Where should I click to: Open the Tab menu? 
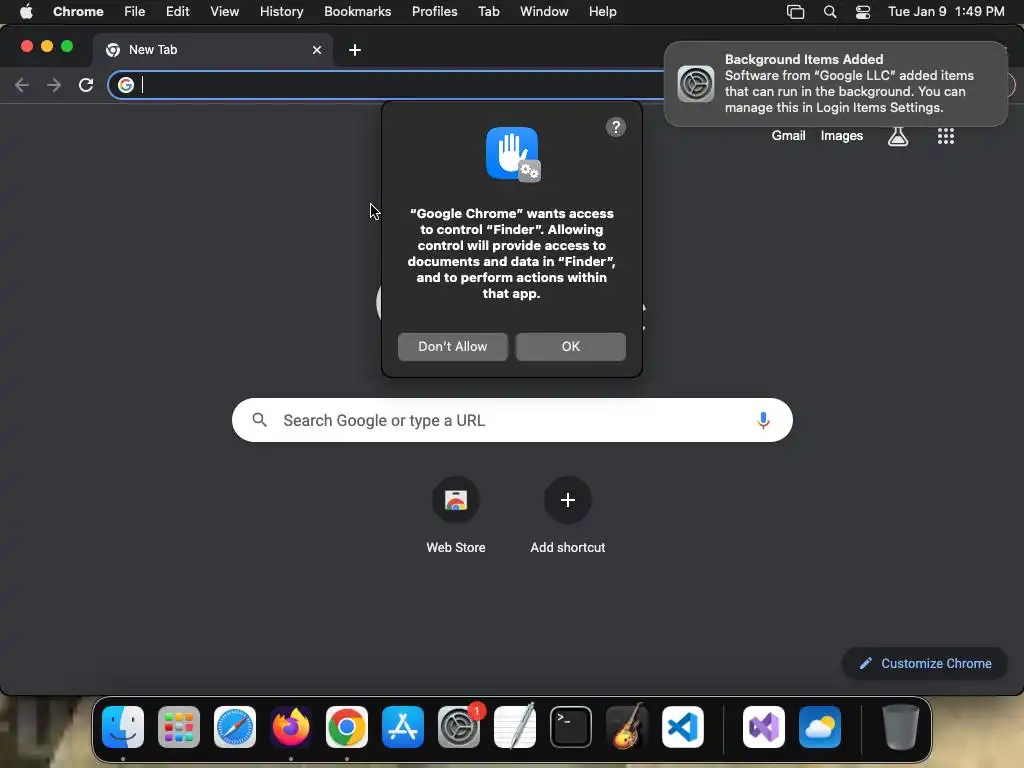click(x=489, y=12)
